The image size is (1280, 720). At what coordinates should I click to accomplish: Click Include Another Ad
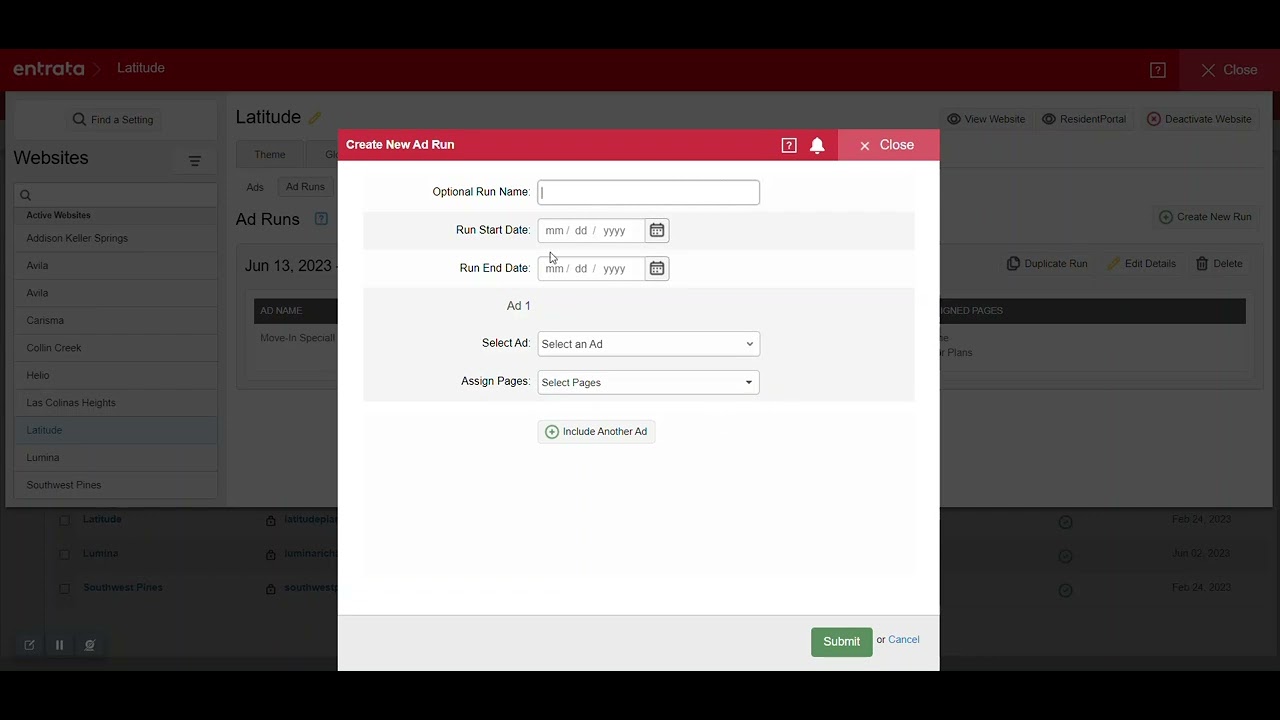click(x=596, y=432)
